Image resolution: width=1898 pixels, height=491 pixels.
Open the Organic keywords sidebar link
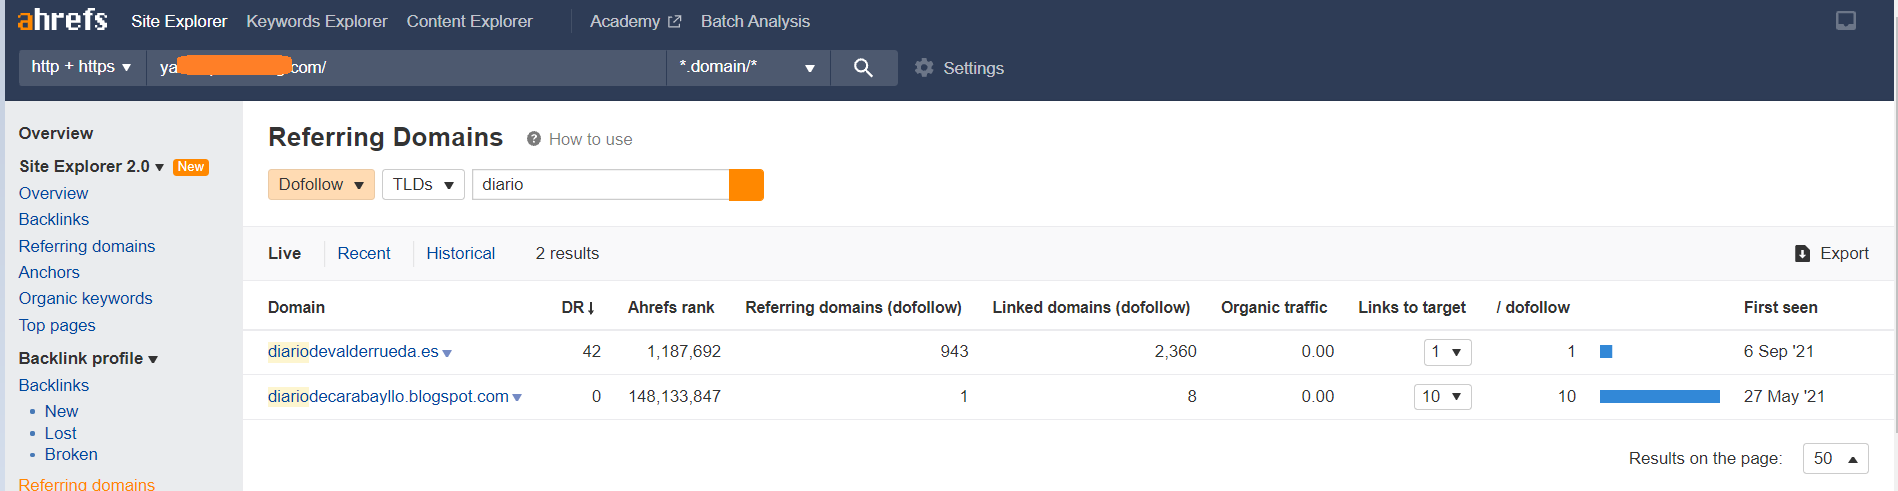click(x=86, y=298)
